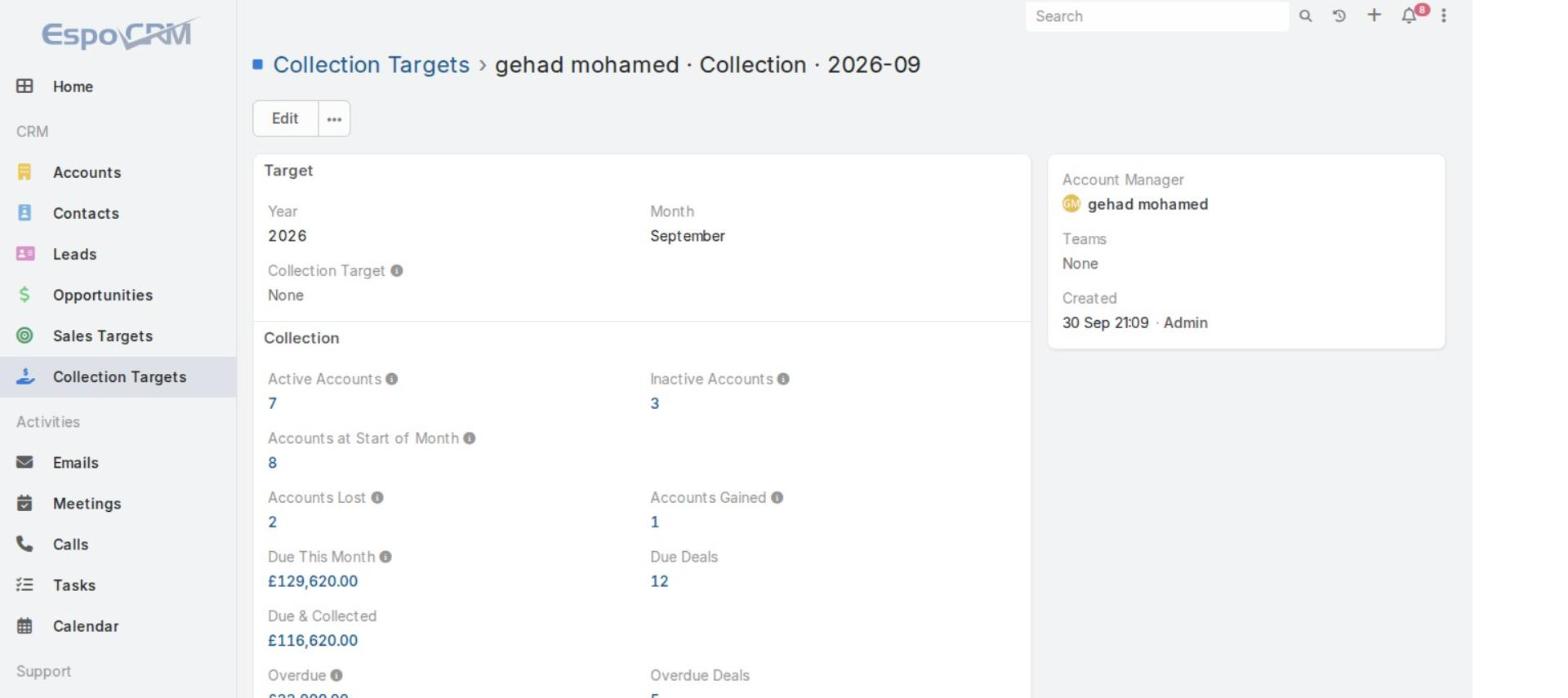
Task: Click the Teams value None
Action: tap(1080, 264)
